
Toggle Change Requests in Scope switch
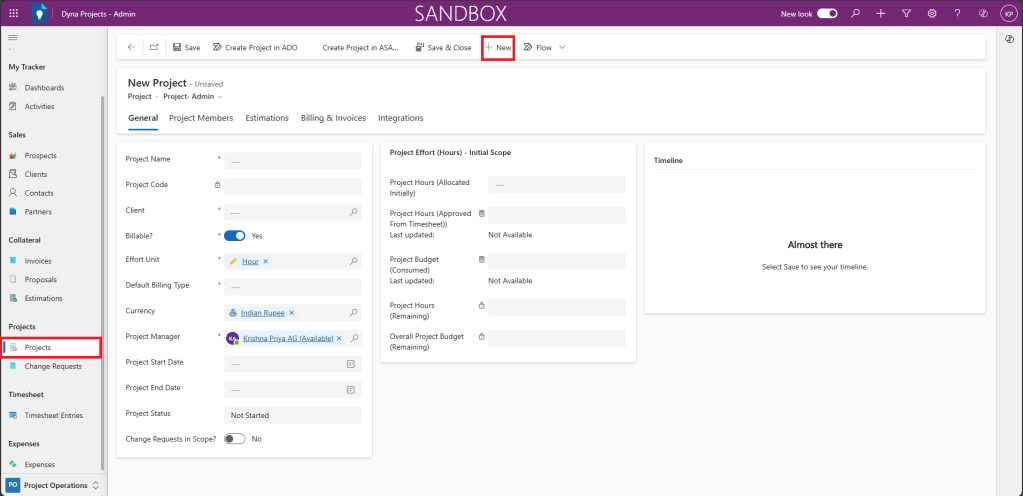234,439
